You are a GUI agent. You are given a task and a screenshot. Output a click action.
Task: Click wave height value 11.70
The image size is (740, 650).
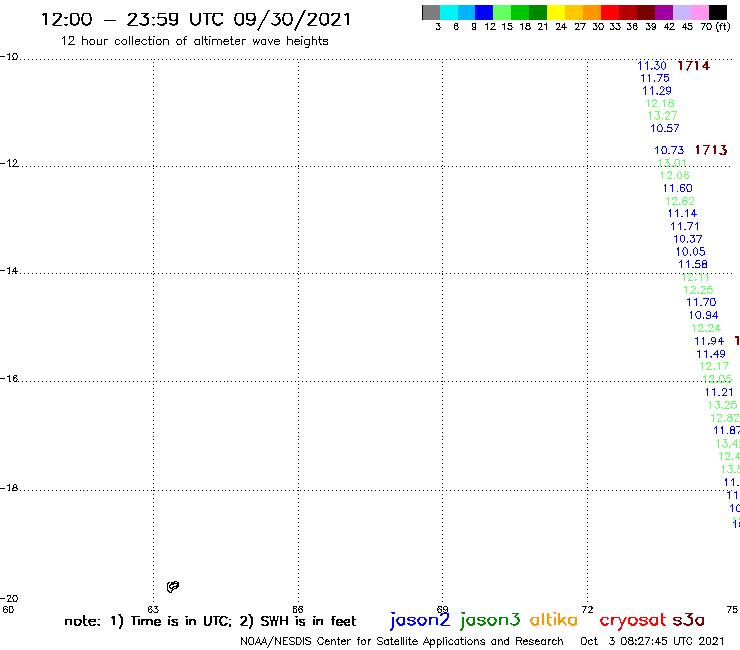pyautogui.click(x=701, y=303)
